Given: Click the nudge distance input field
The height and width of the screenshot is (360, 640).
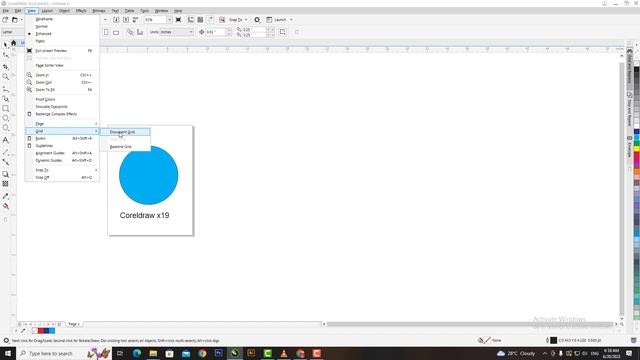Looking at the screenshot, I should [216, 32].
